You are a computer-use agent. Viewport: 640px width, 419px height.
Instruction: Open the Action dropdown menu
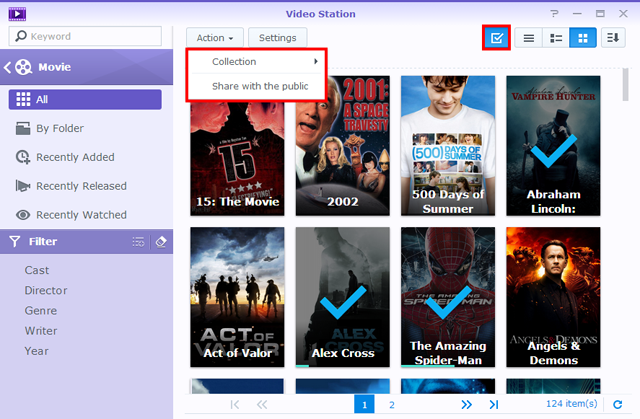(215, 38)
